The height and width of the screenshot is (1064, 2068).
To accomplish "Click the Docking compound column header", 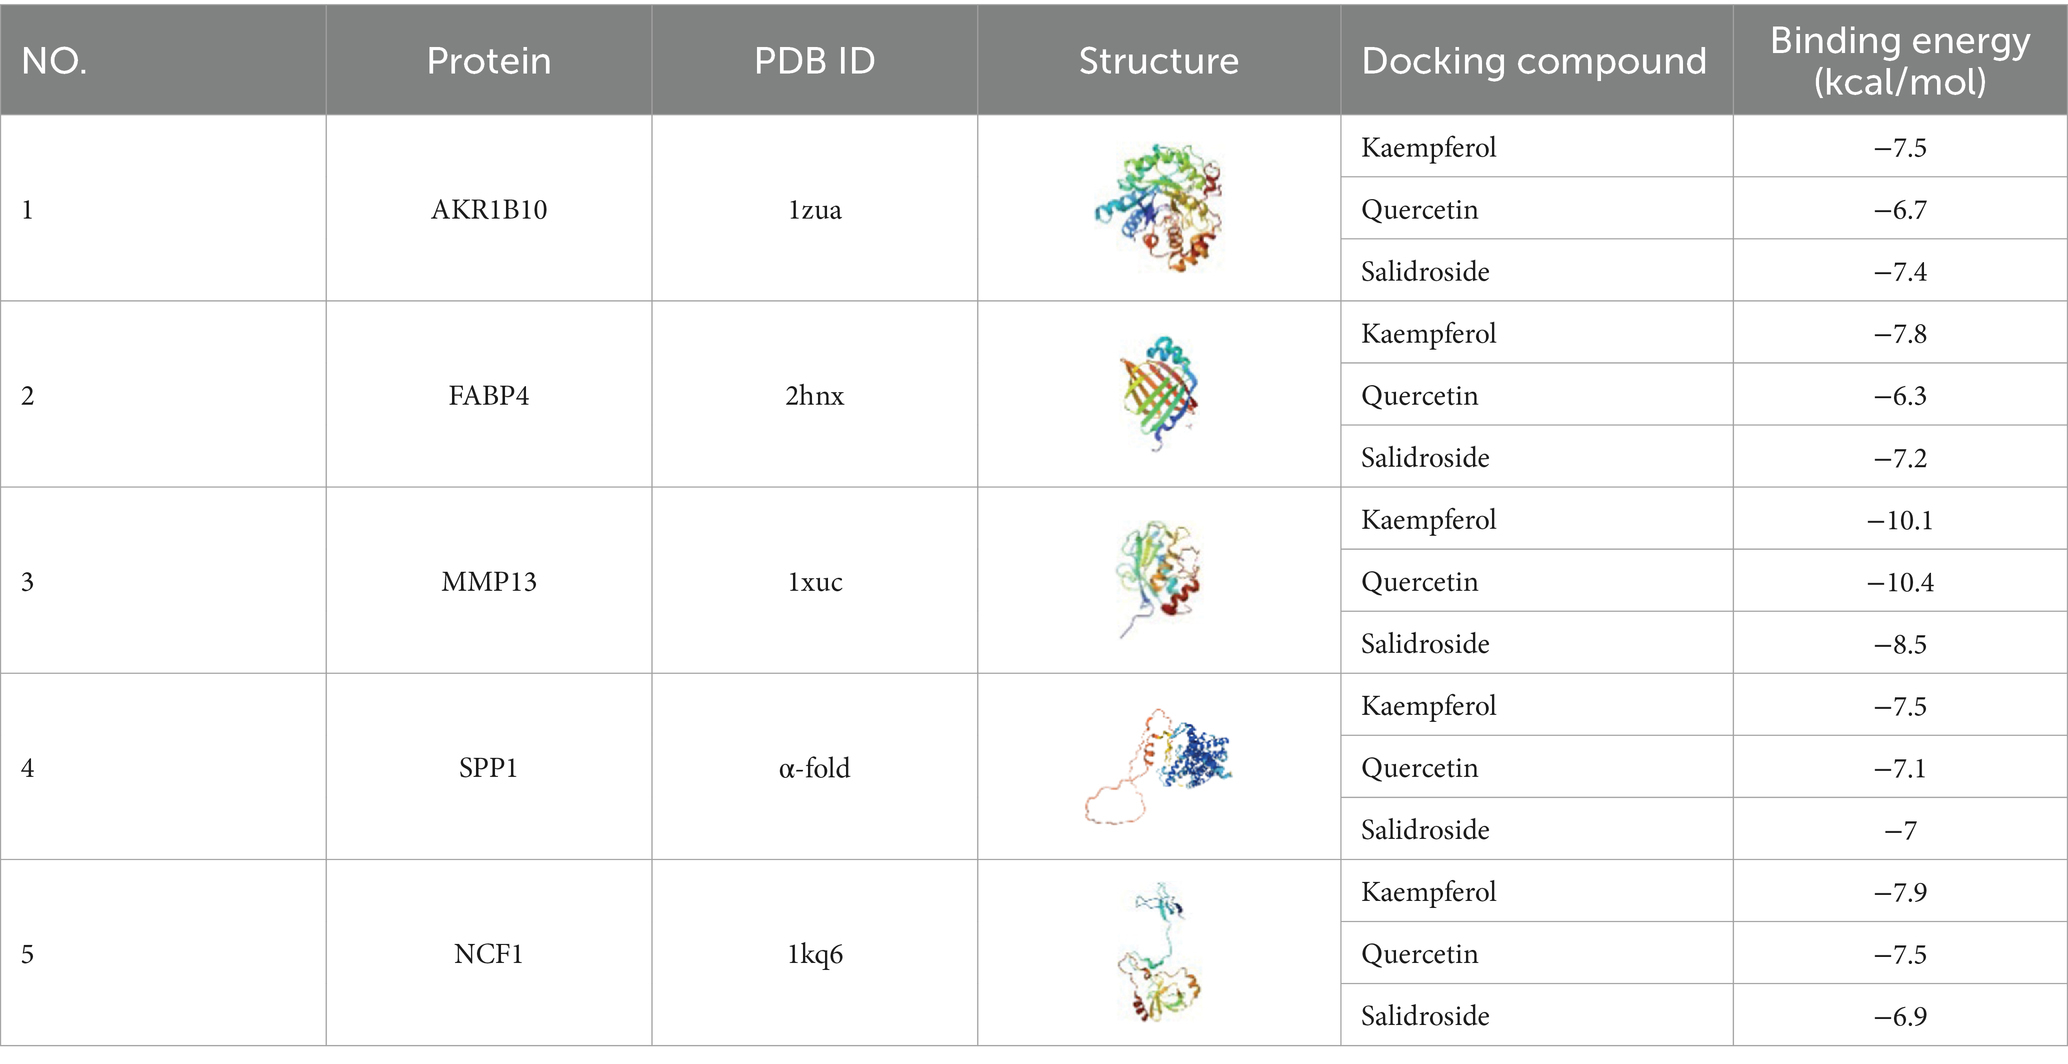I will pyautogui.click(x=1534, y=60).
